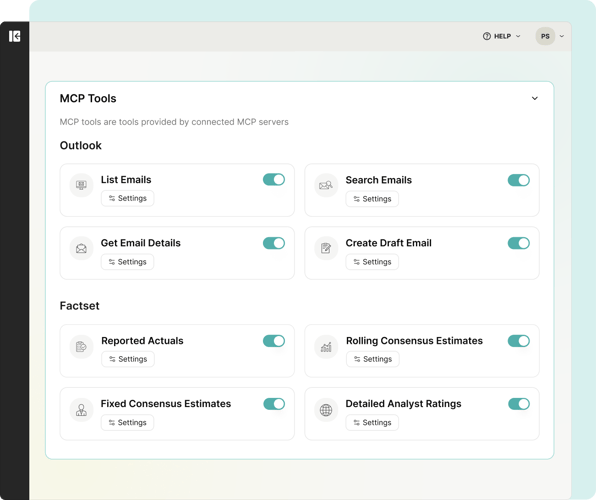The width and height of the screenshot is (596, 500).
Task: Open Settings for Get Email Details
Action: tap(127, 262)
